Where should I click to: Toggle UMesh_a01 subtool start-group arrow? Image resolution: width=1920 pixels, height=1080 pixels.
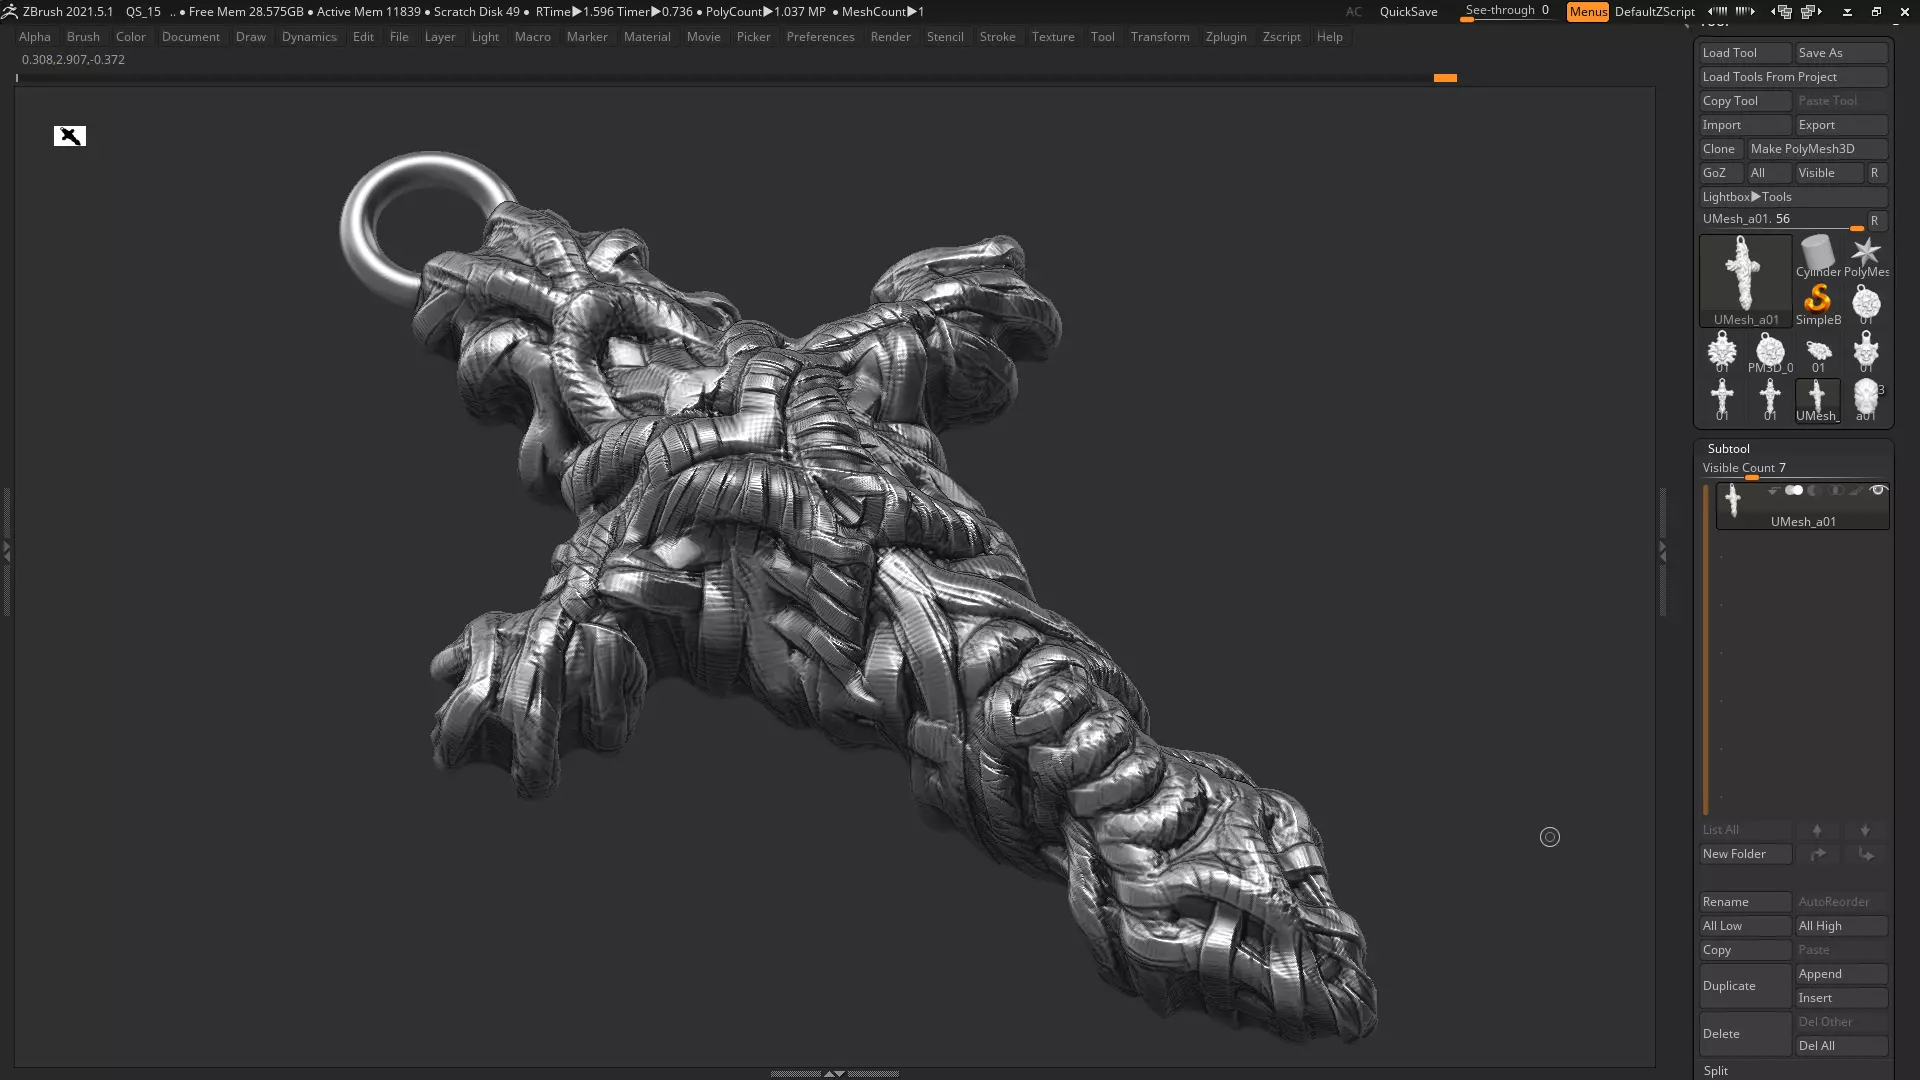coord(1772,491)
